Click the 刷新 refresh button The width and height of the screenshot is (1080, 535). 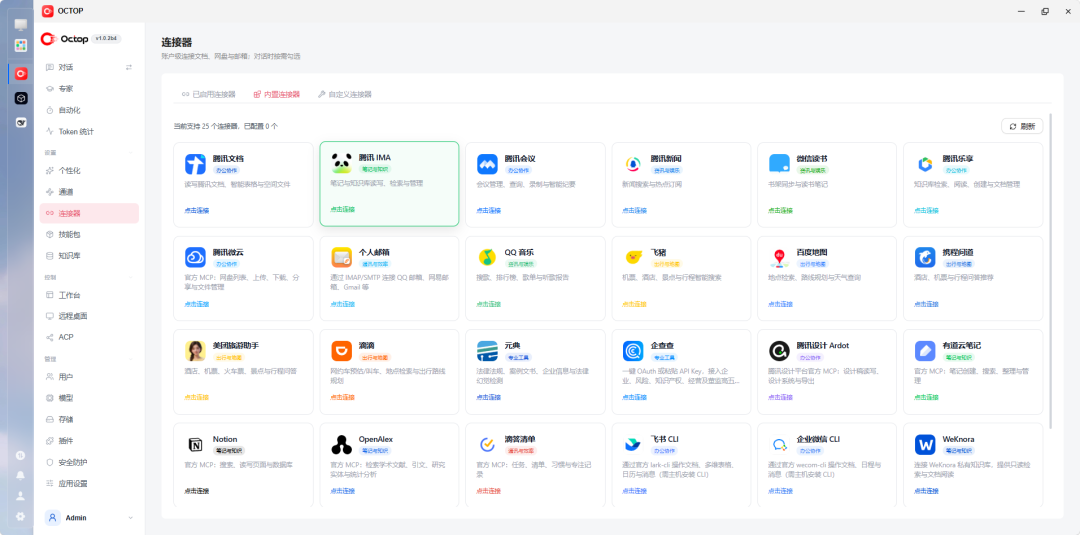pyautogui.click(x=1022, y=127)
